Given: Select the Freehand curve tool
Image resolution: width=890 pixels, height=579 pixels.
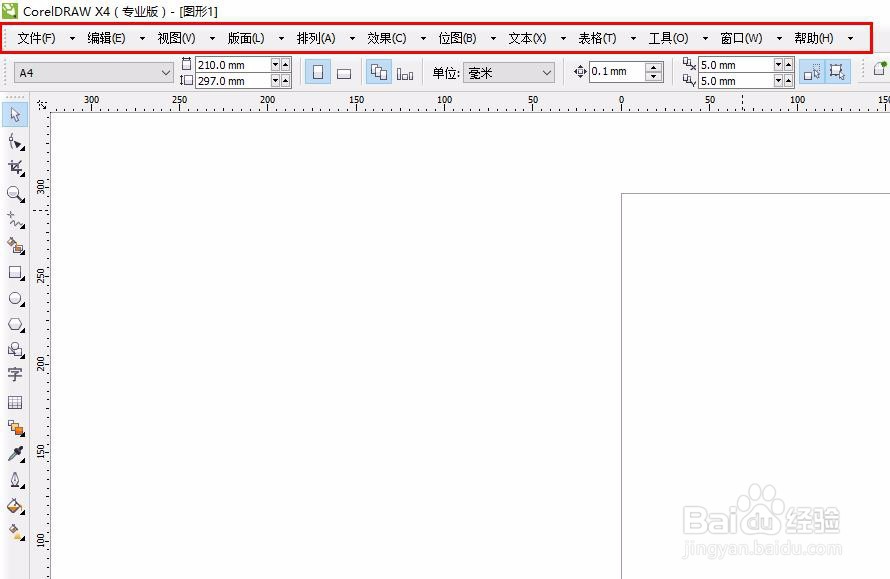Looking at the screenshot, I should click(15, 220).
